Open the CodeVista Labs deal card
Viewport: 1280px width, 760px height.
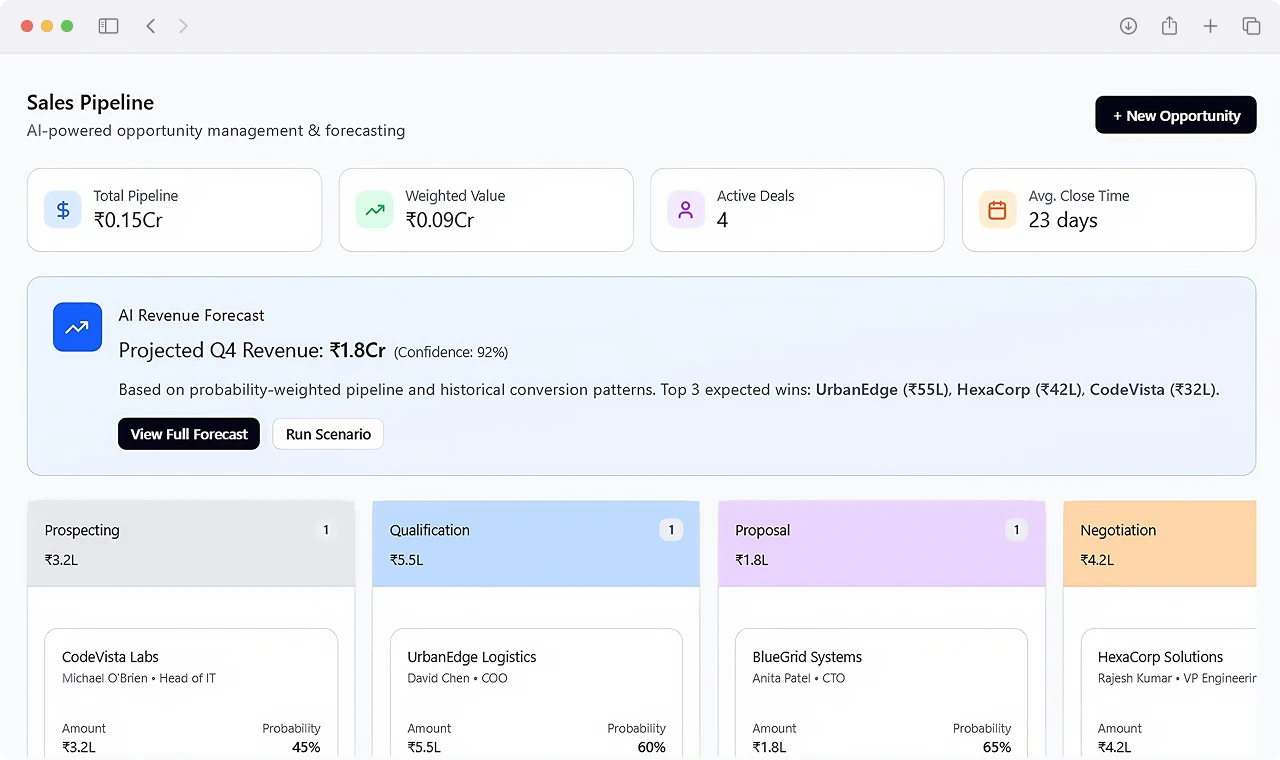point(191,694)
